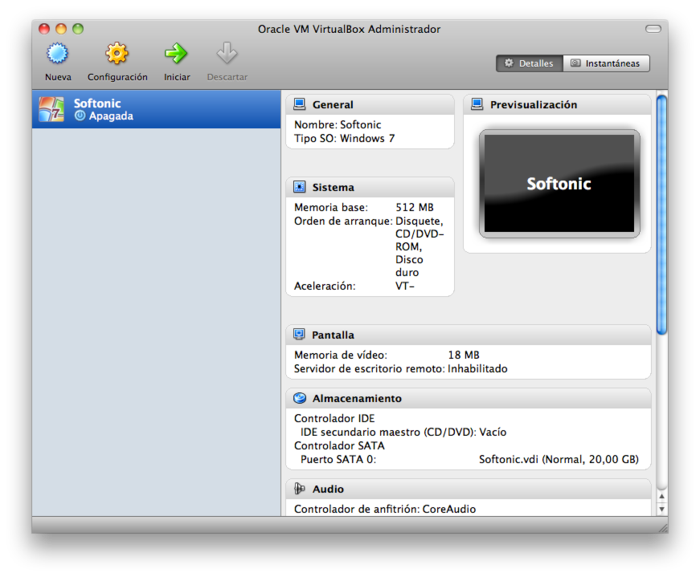Switch to the Instantáneas tab
The width and height of the screenshot is (700, 577).
[x=606, y=63]
